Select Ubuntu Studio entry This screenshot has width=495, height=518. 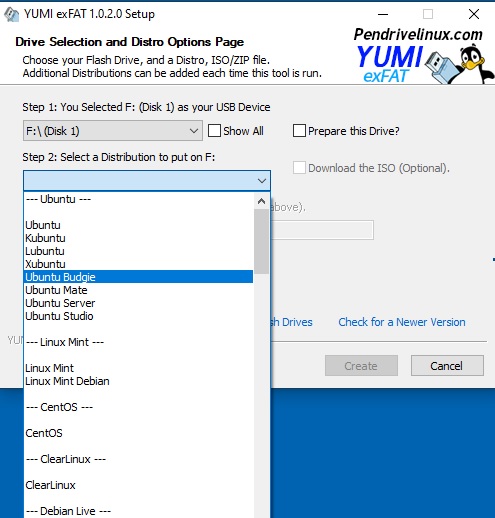[x=139, y=316]
